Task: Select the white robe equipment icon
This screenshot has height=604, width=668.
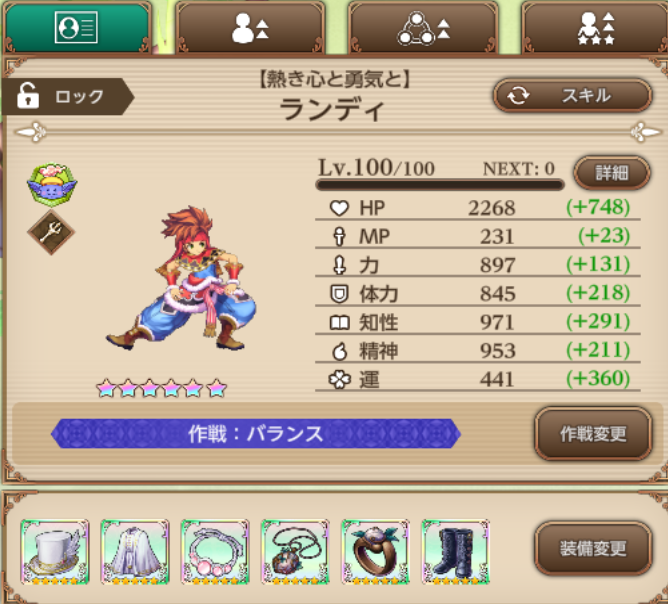Action: [x=135, y=551]
